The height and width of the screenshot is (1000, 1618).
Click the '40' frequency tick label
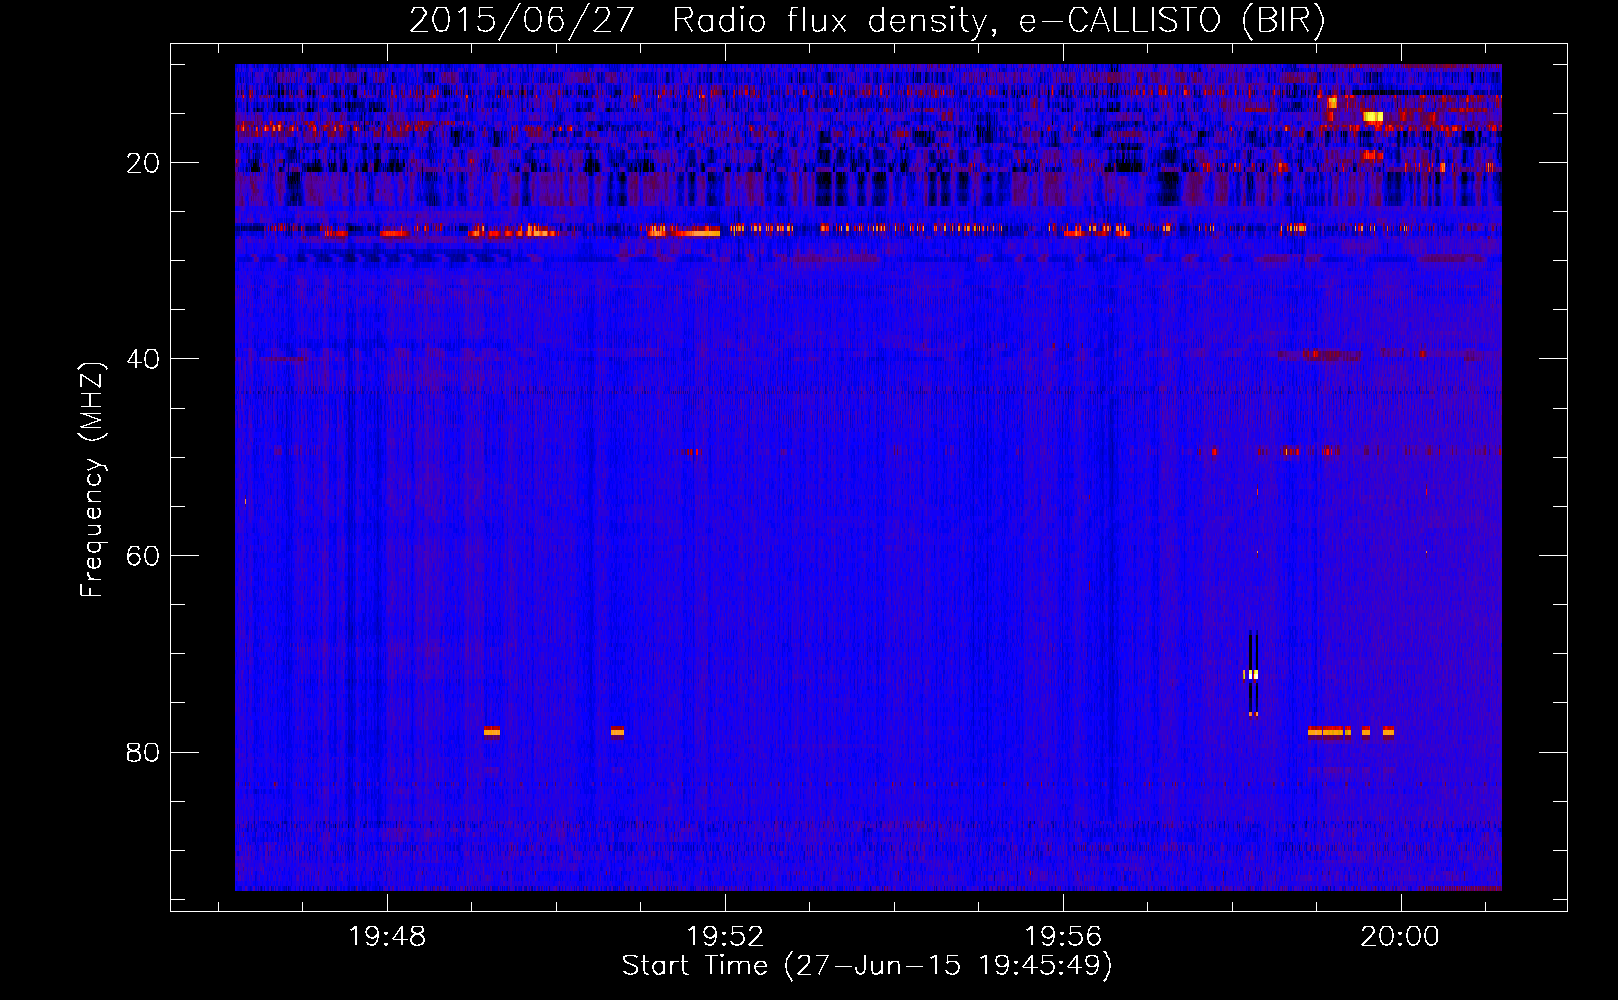[143, 359]
